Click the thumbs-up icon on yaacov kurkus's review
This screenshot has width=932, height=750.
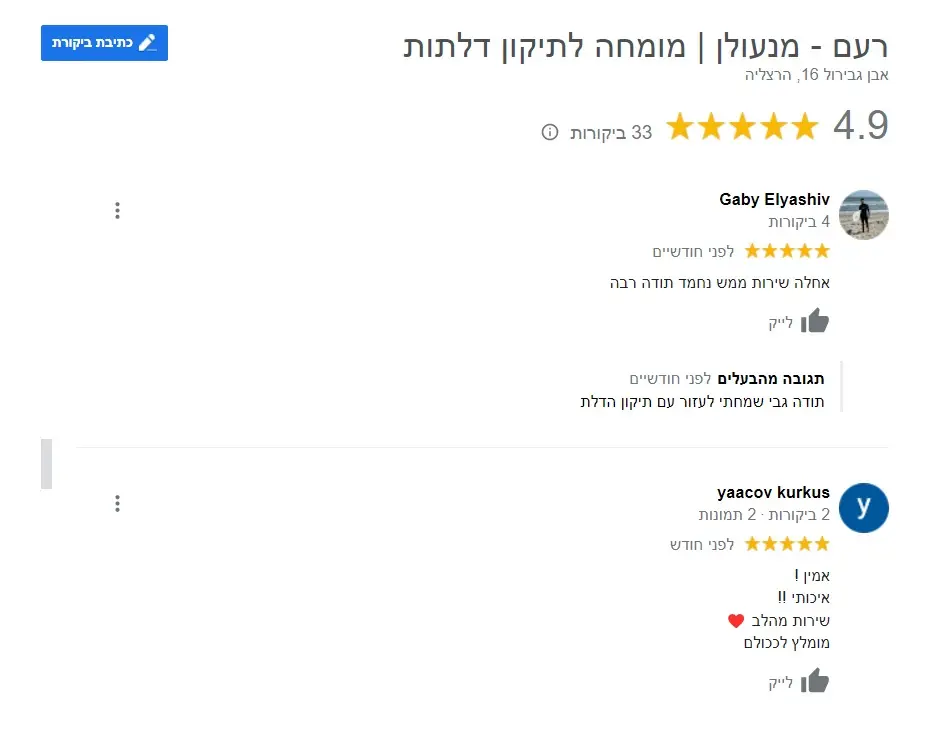815,680
